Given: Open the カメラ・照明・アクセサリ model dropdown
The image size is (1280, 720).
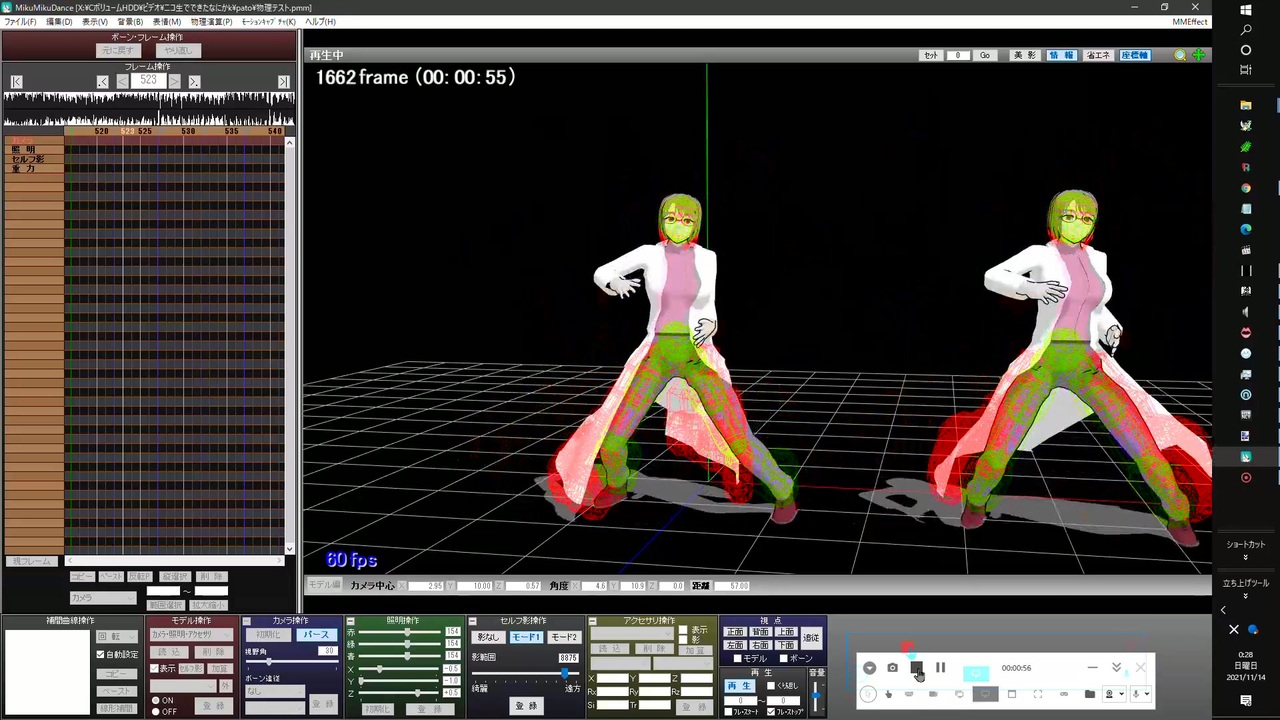Looking at the screenshot, I should click(191, 635).
